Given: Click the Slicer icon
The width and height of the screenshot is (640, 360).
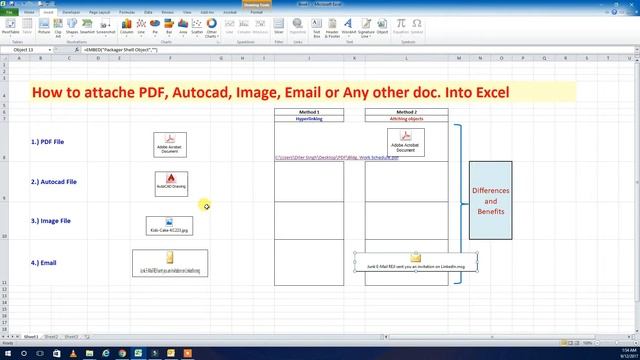Looking at the screenshot, I should coord(278,26).
